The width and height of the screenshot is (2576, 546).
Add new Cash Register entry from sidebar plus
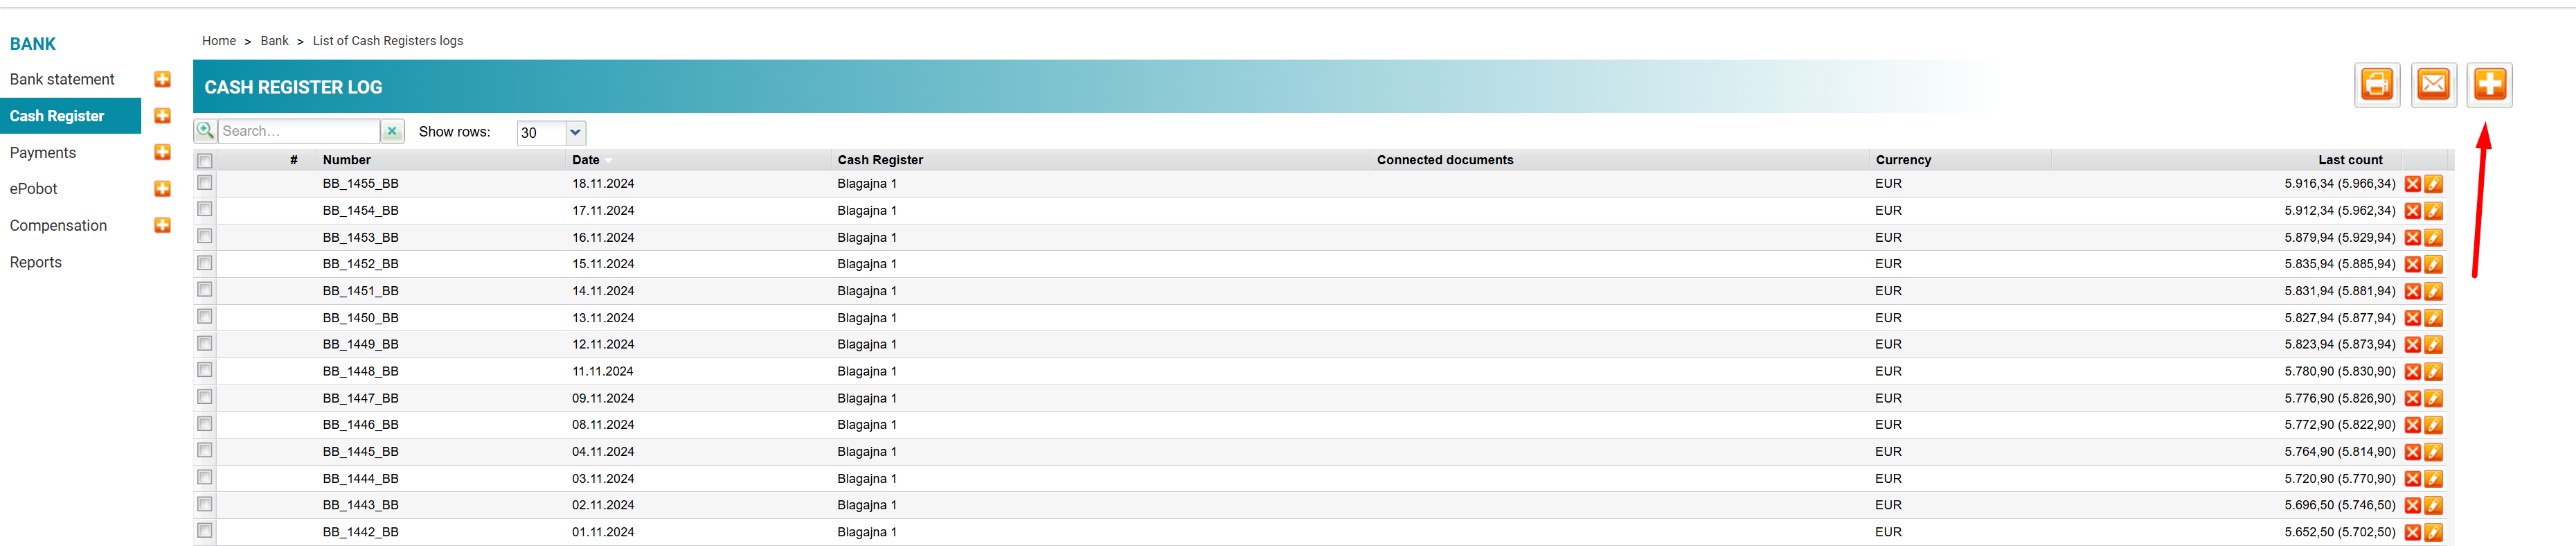[x=162, y=116]
